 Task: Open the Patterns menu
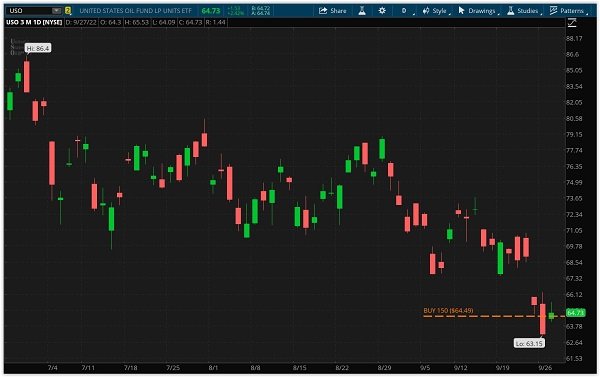click(x=569, y=11)
